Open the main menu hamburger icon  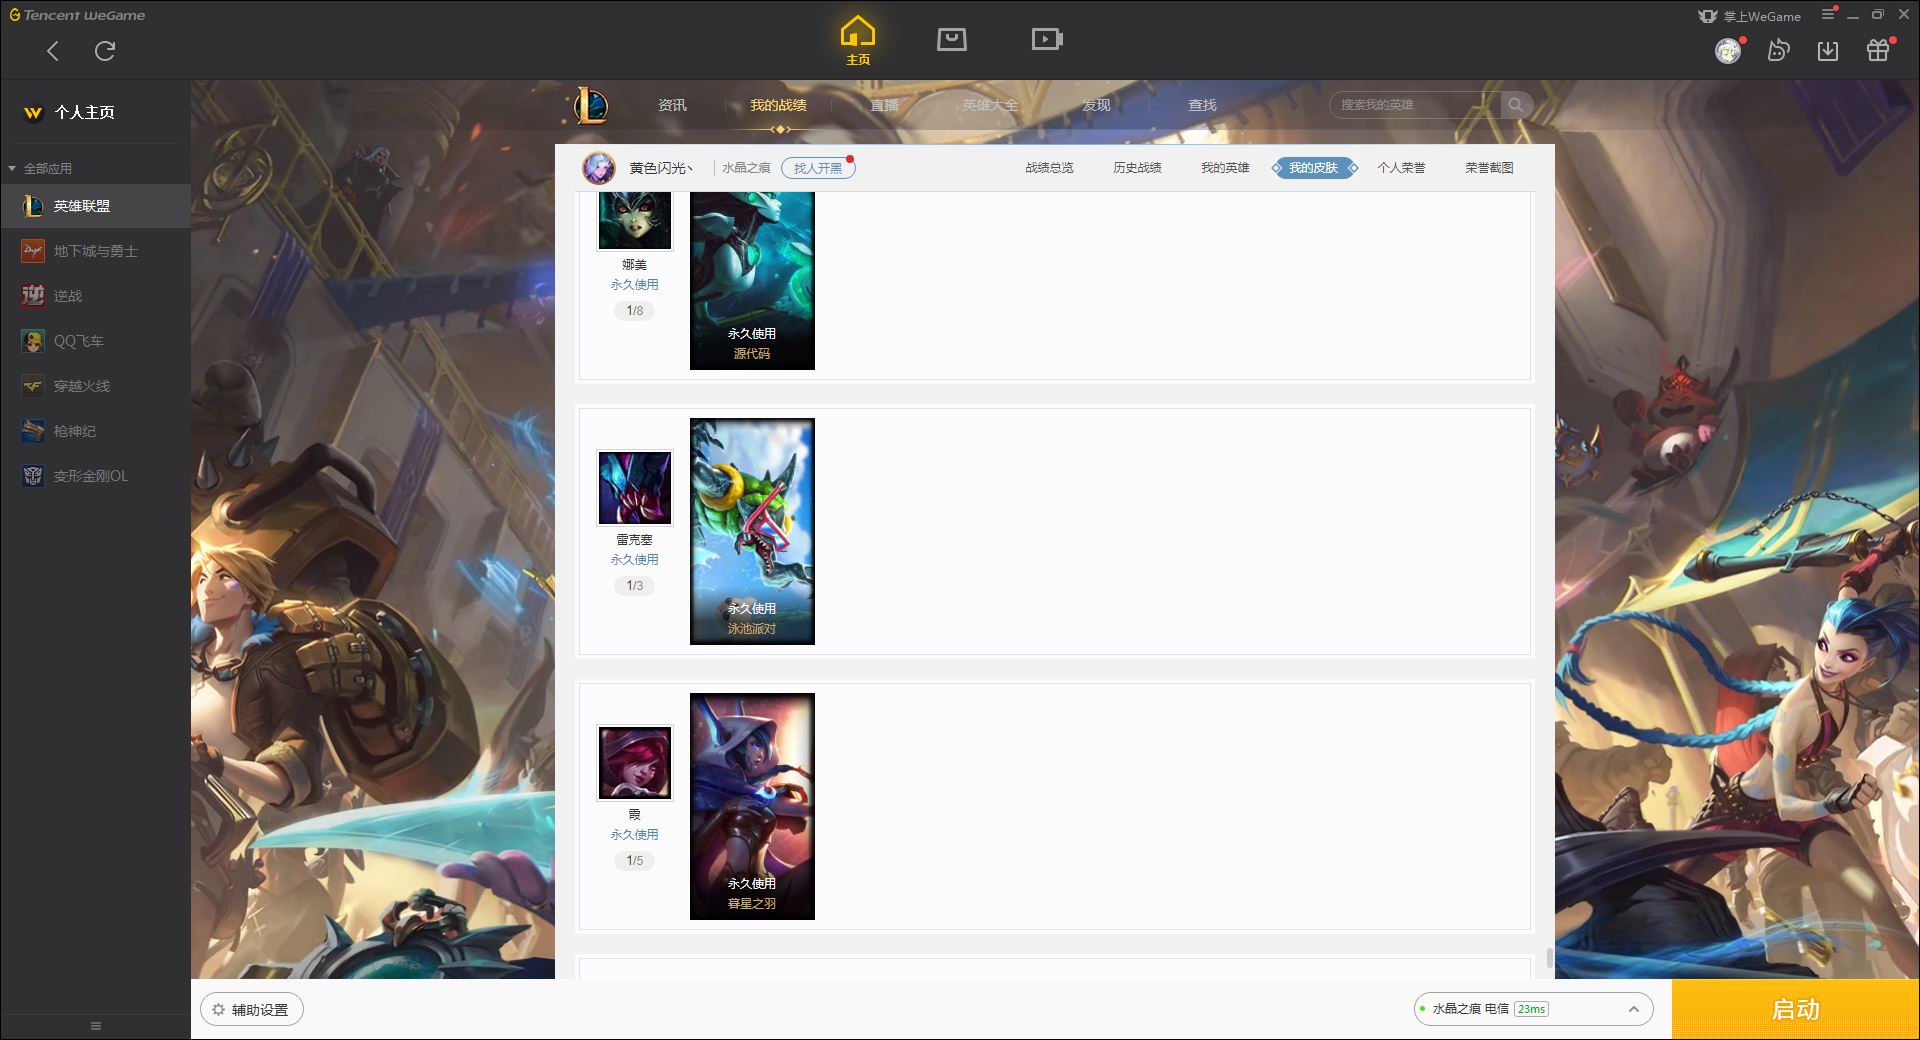[x=1828, y=14]
